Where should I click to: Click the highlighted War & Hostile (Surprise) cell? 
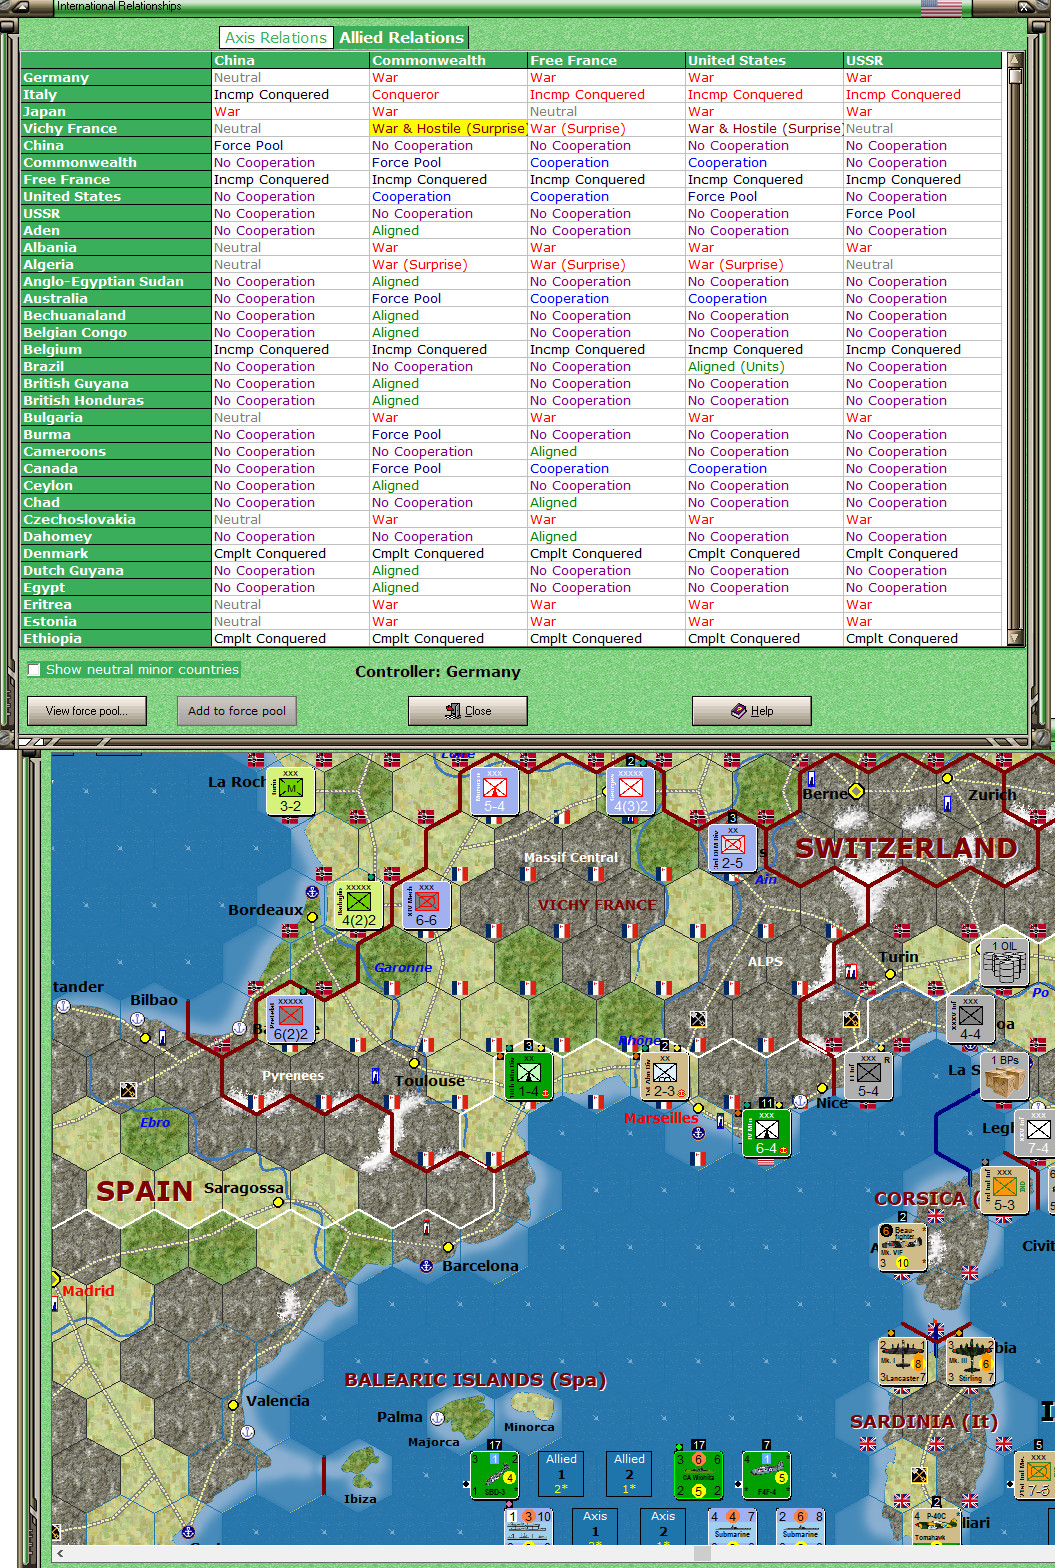[x=448, y=129]
